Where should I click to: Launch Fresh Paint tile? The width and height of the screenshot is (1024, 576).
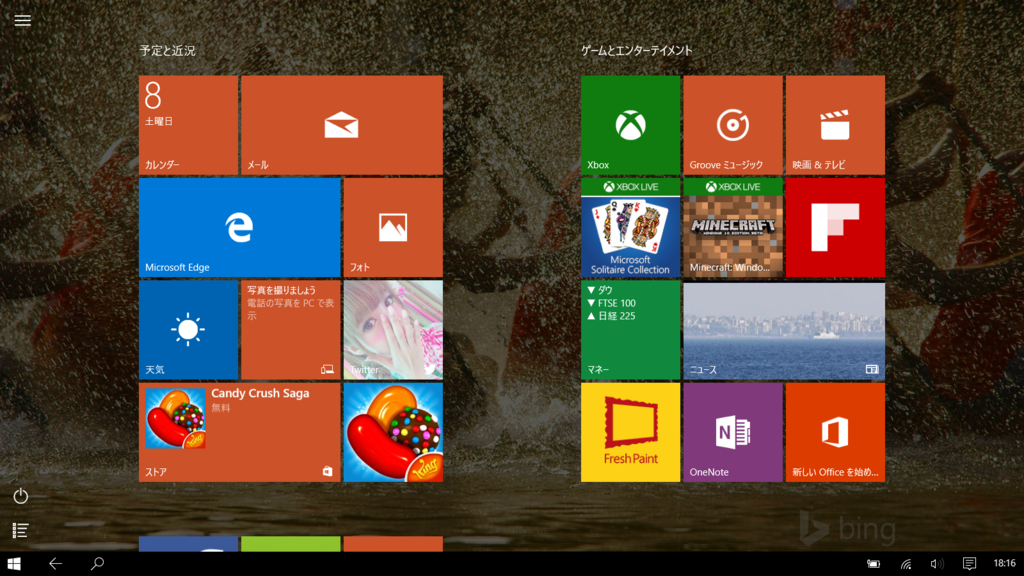click(630, 432)
